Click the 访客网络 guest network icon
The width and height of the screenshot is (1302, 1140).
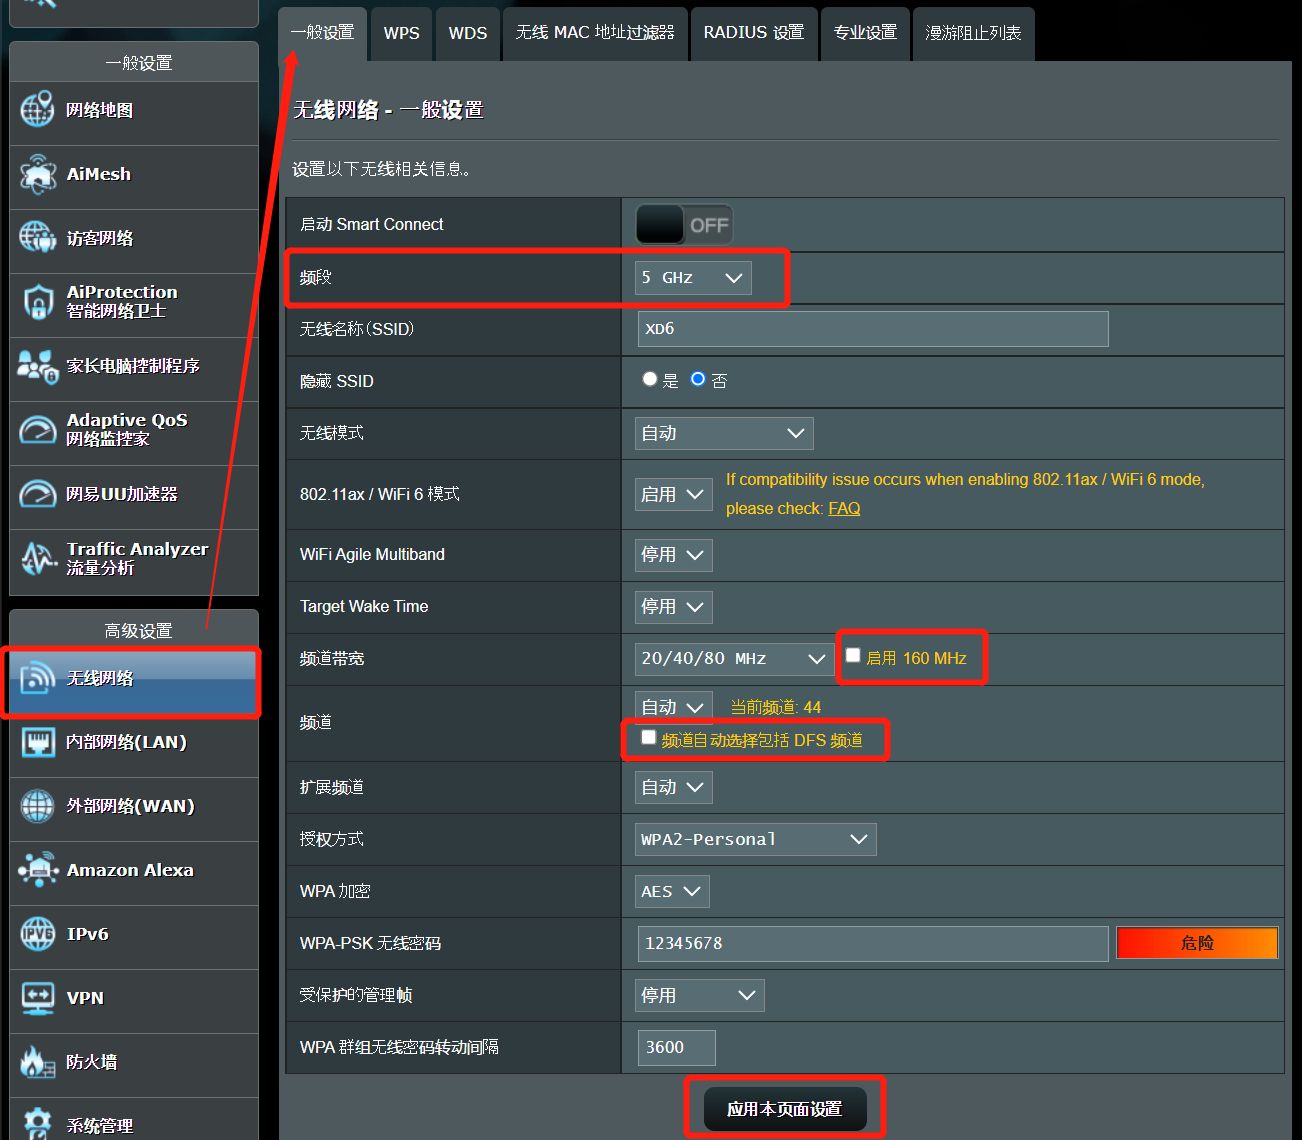(37, 238)
